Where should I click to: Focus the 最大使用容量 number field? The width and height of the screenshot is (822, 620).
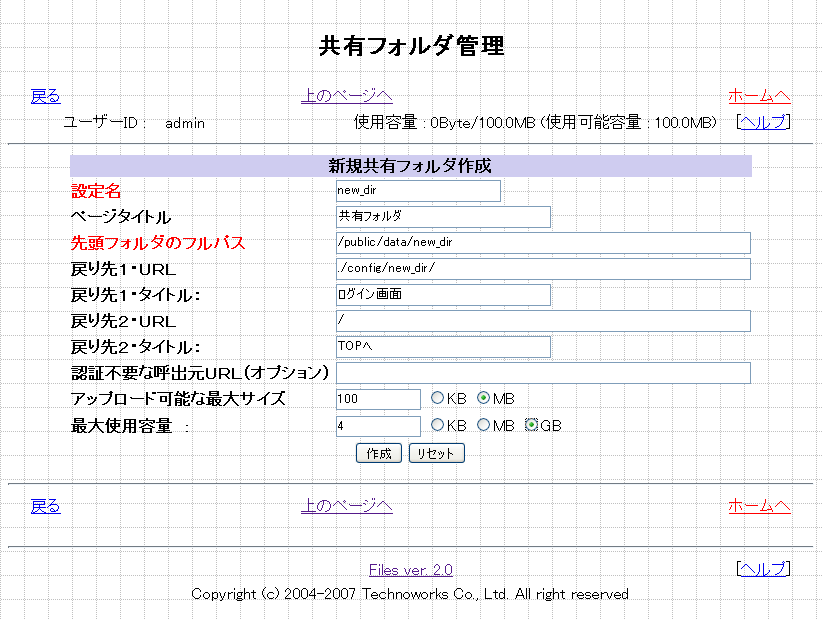[x=378, y=426]
